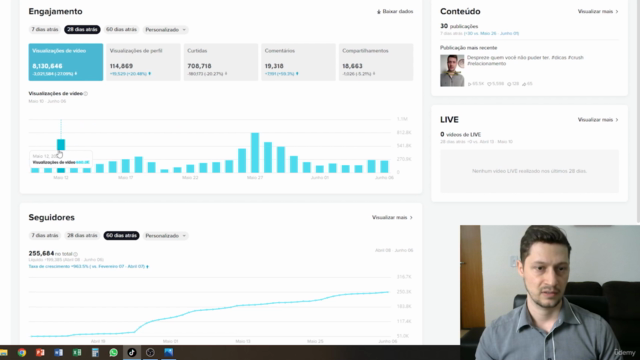The width and height of the screenshot is (640, 360).
Task: Open Personalizado dropdown in Seguidores
Action: tap(165, 236)
